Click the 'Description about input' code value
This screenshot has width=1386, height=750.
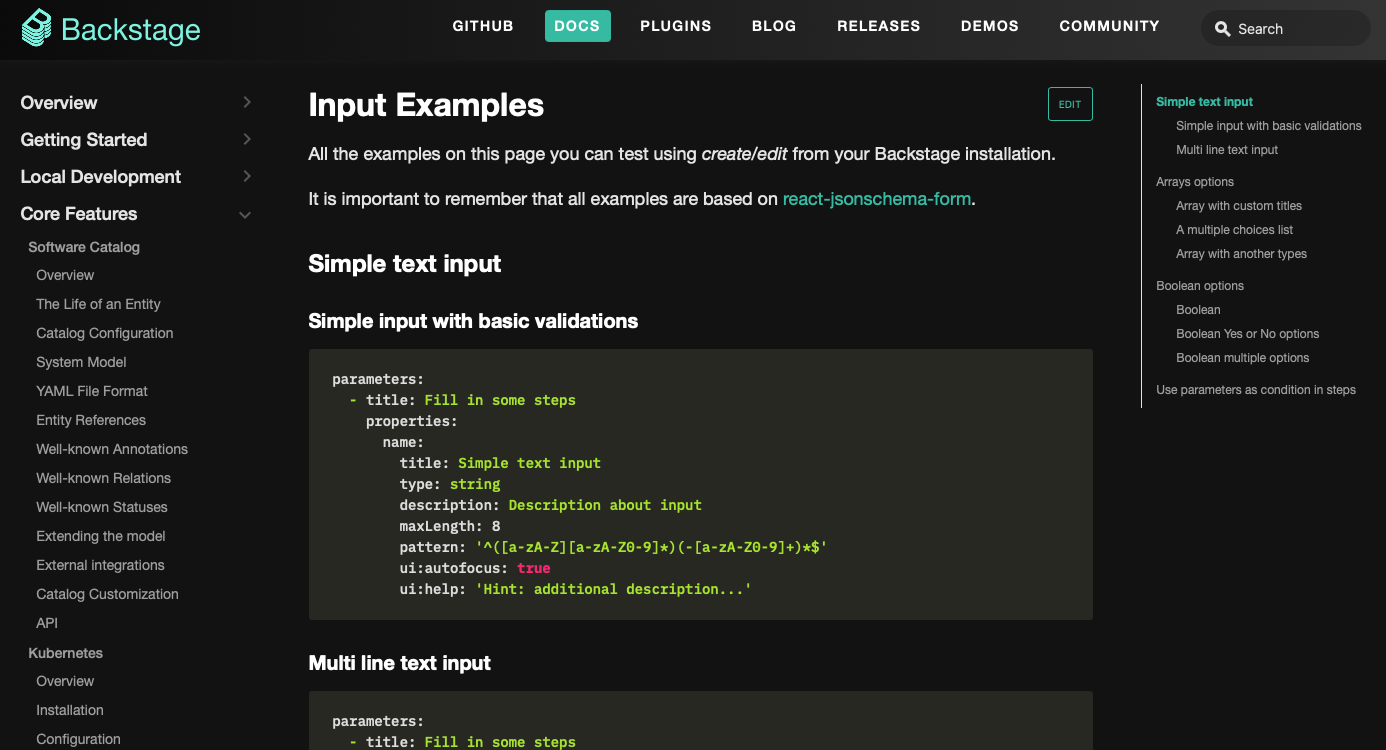tap(605, 505)
